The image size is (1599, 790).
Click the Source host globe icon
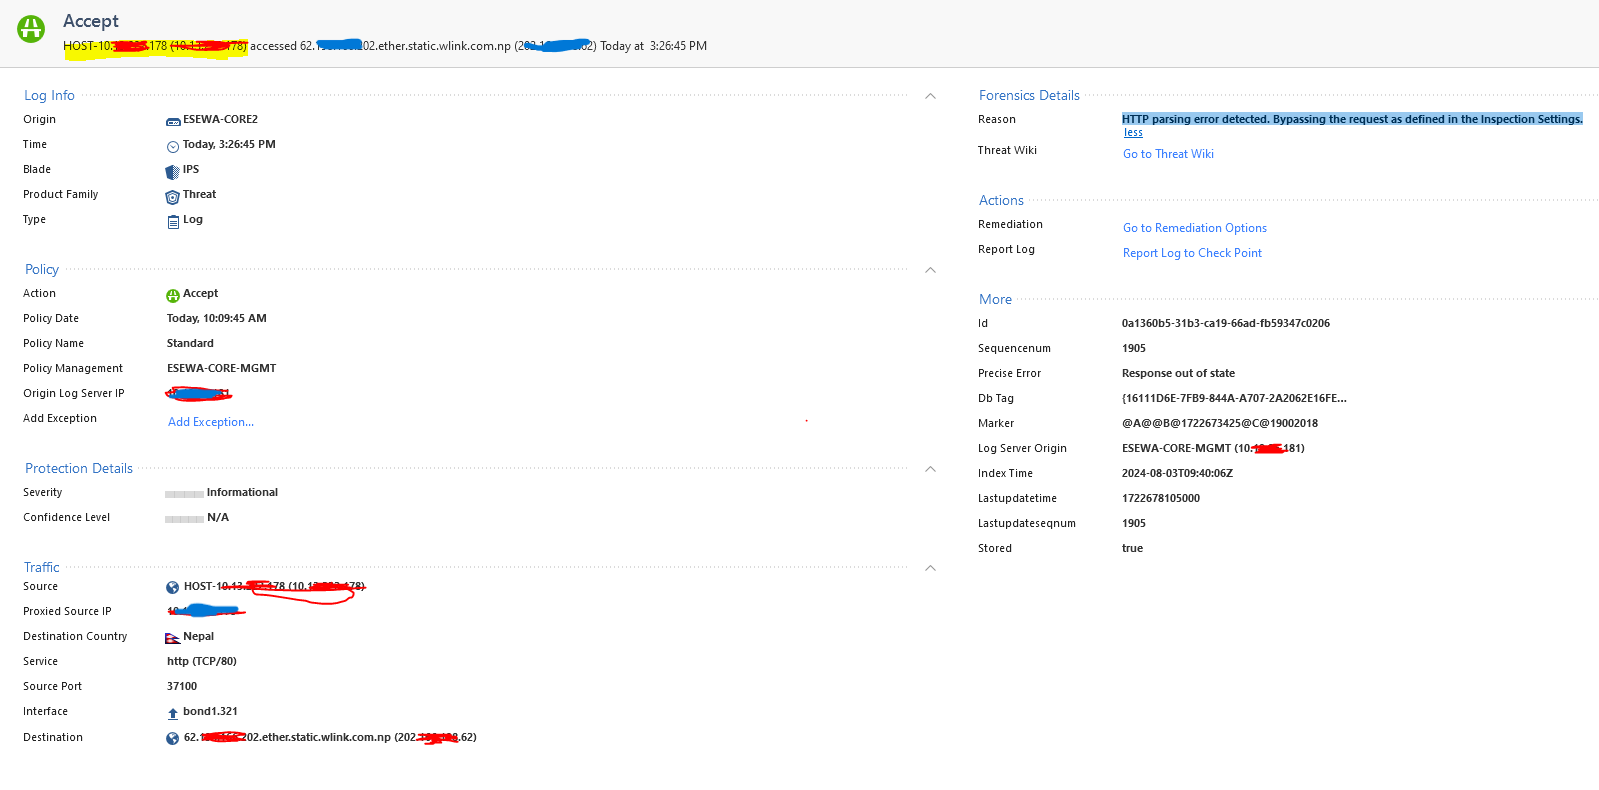pos(173,588)
